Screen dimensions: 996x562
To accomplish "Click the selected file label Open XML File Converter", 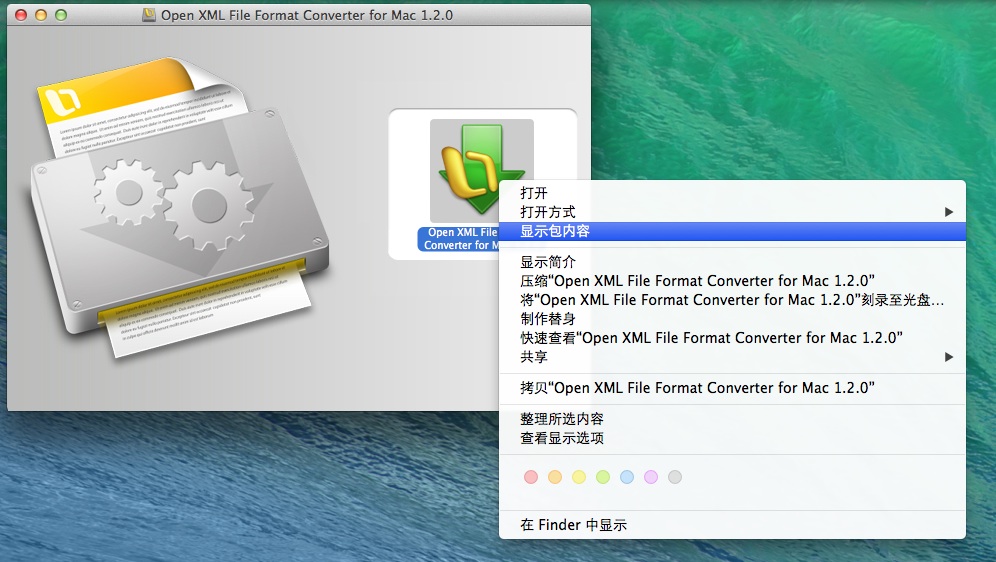I will point(459,239).
